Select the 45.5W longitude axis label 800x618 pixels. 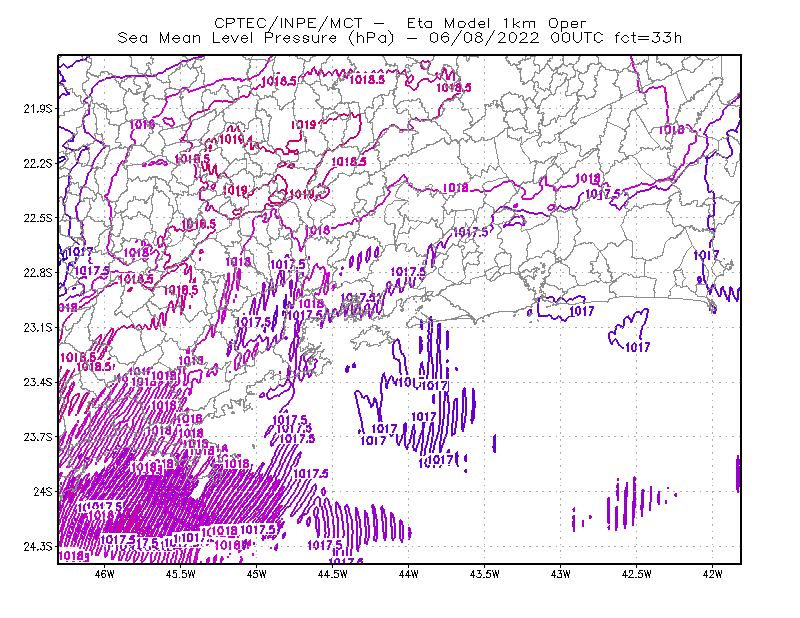click(x=181, y=574)
